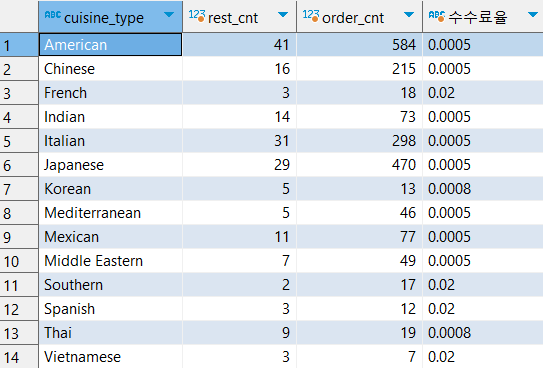Select row number 4 header
543x368 pixels.
(x=19, y=117)
